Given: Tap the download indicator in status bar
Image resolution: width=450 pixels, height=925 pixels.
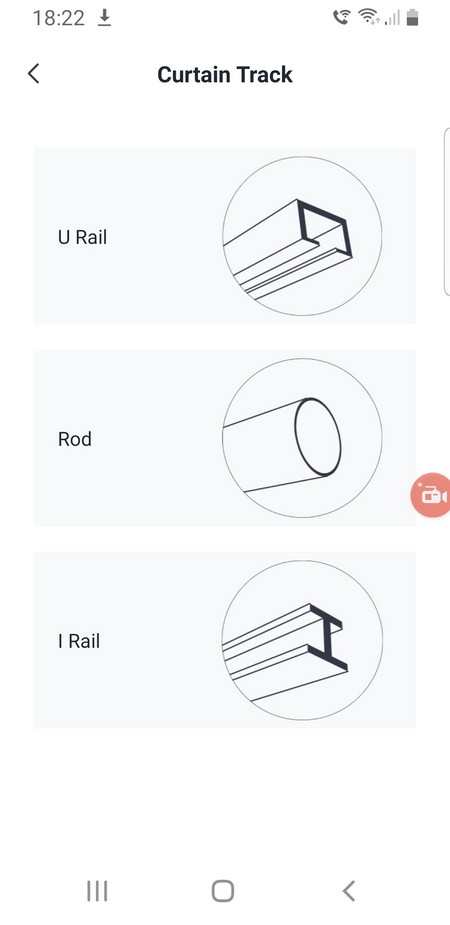Looking at the screenshot, I should click(x=104, y=18).
